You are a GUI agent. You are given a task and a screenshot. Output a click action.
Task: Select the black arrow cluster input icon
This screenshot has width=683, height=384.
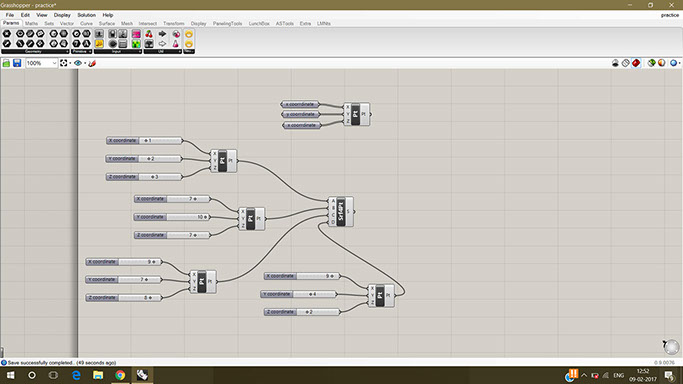pyautogui.click(x=162, y=34)
